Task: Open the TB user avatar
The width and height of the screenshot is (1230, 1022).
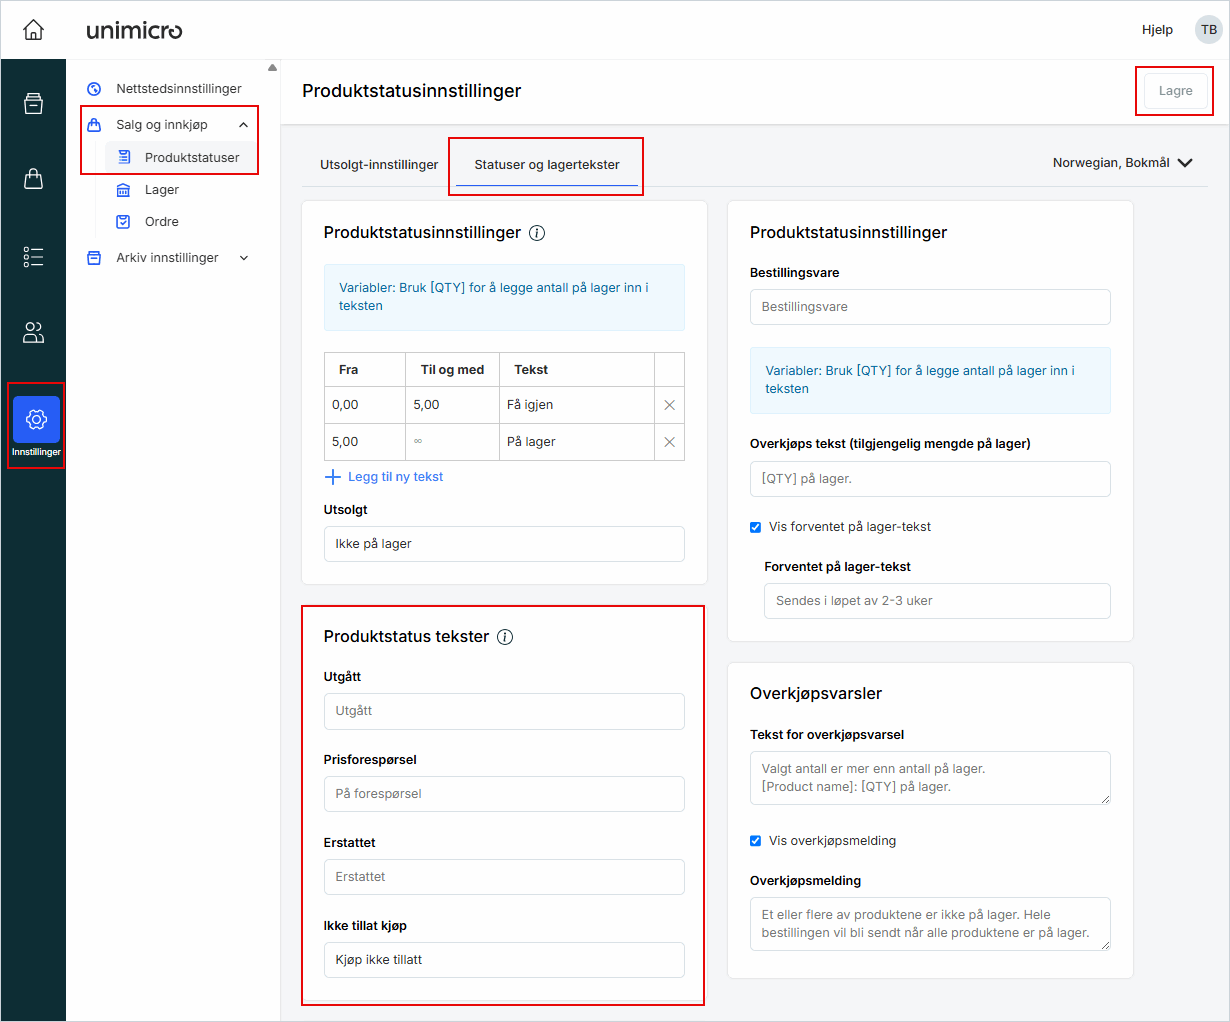Action: click(x=1208, y=30)
